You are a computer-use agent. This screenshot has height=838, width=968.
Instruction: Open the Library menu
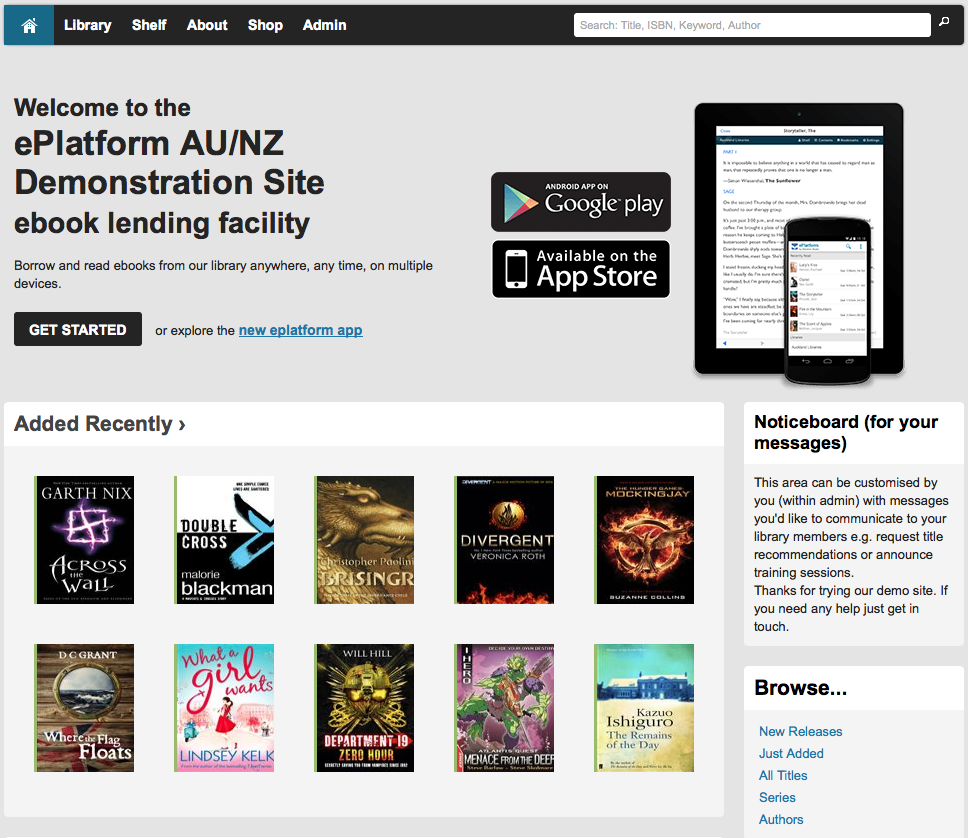pos(88,25)
